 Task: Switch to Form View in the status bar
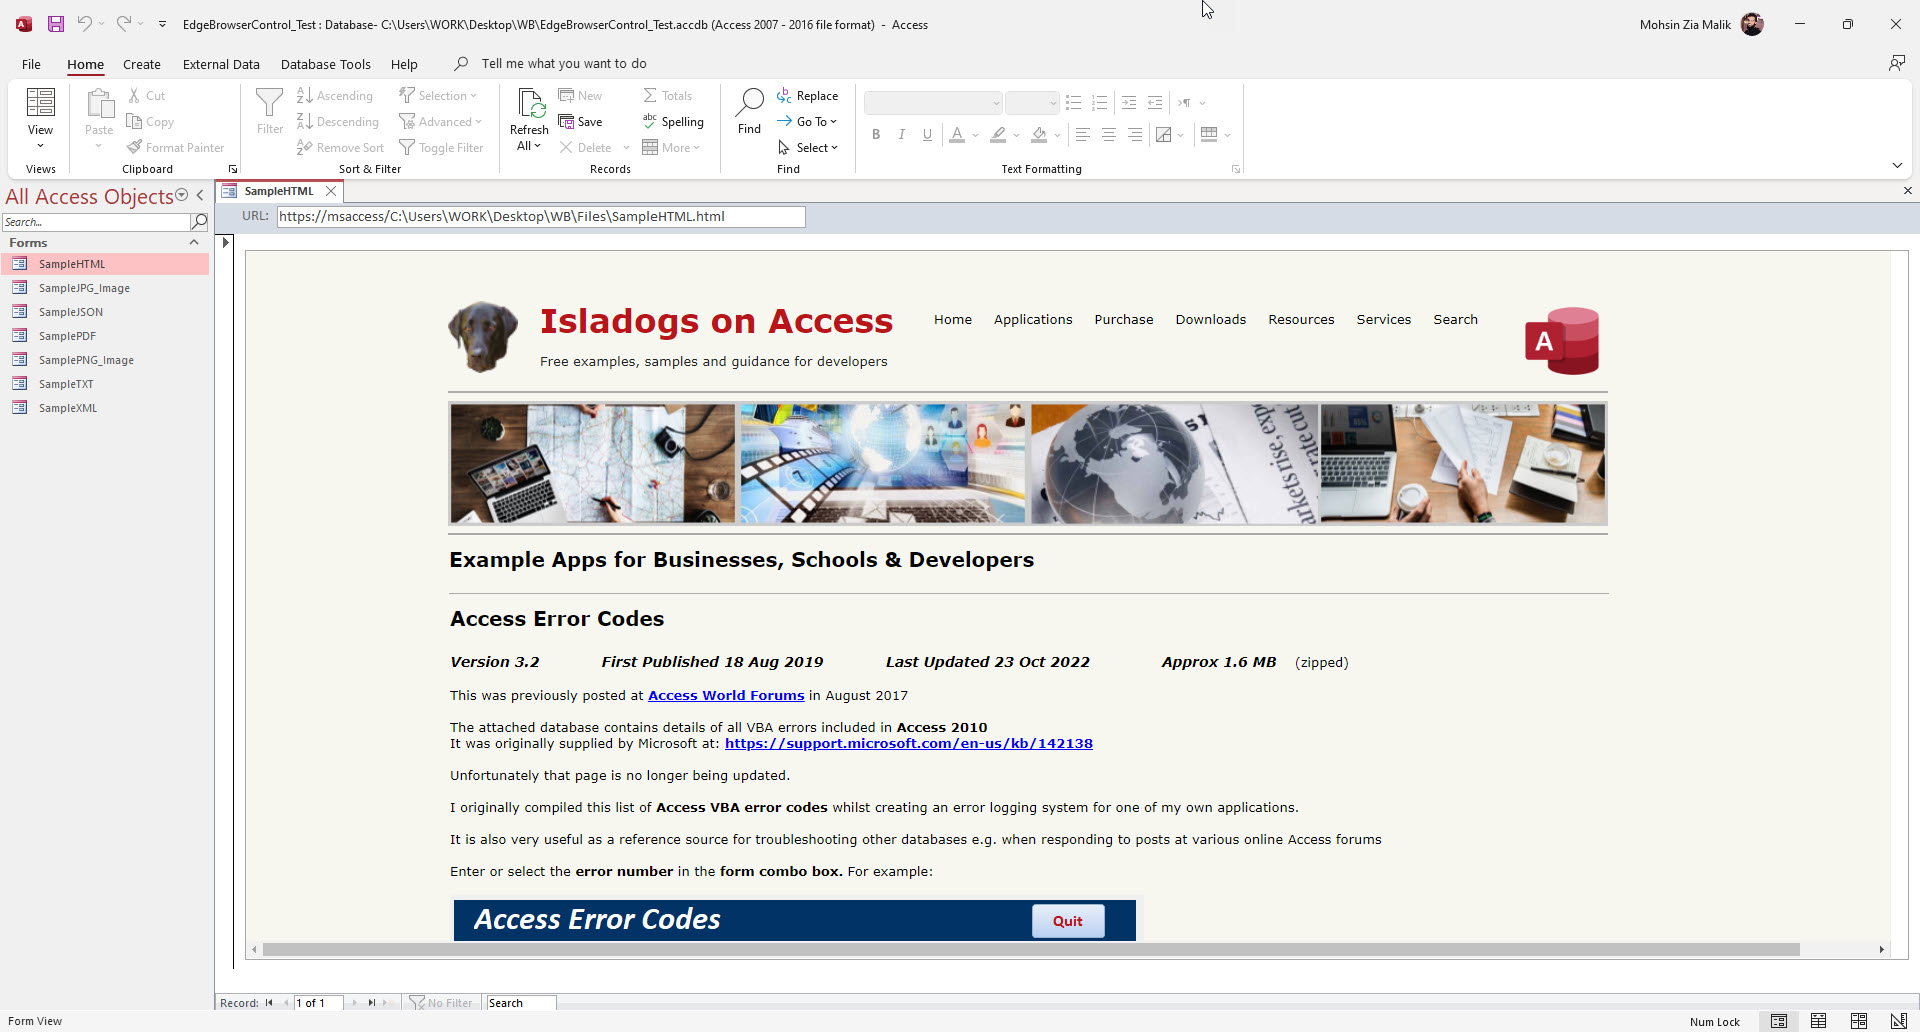click(x=1778, y=1021)
